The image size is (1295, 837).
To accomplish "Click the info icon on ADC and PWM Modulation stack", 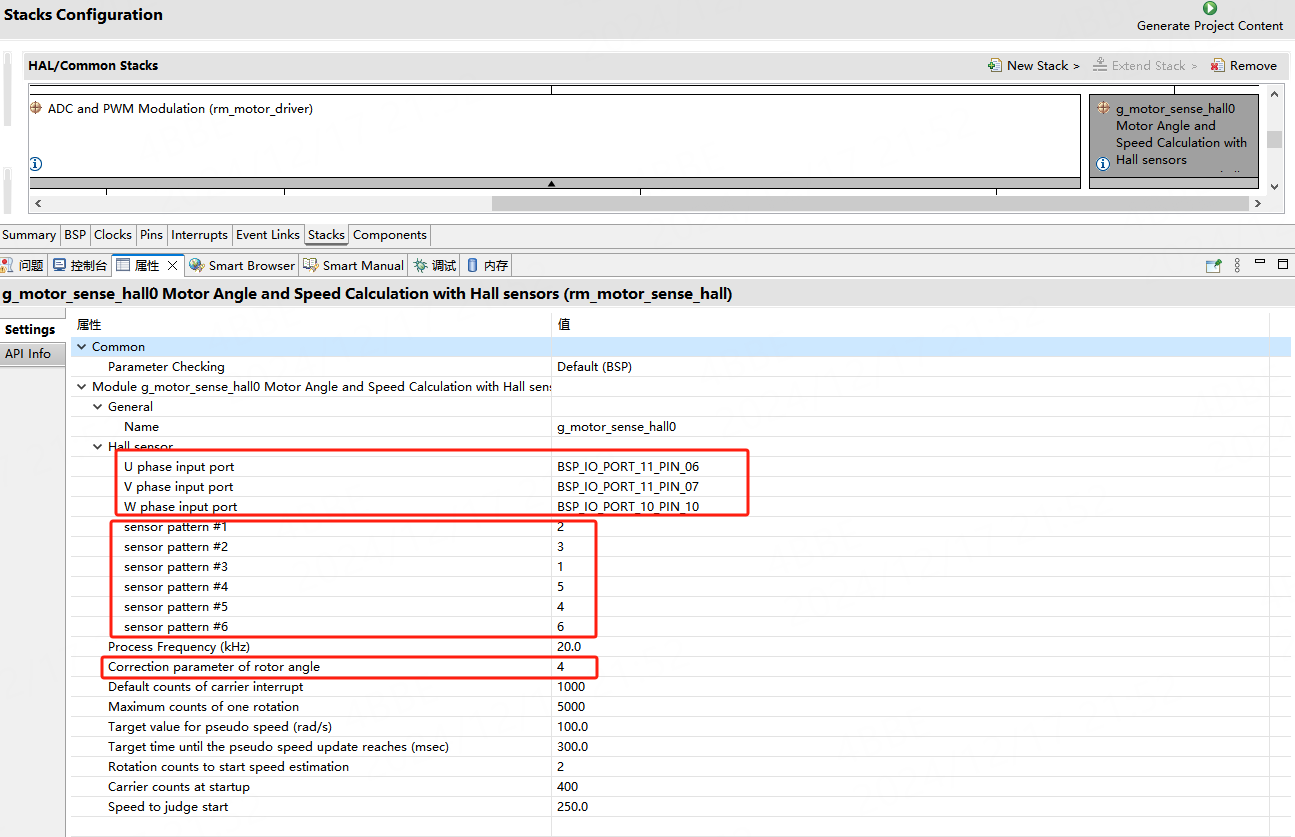I will coord(36,164).
